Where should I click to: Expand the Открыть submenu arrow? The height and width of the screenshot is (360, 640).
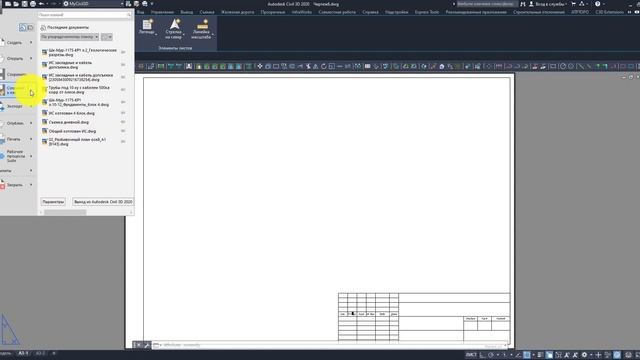pos(31,58)
